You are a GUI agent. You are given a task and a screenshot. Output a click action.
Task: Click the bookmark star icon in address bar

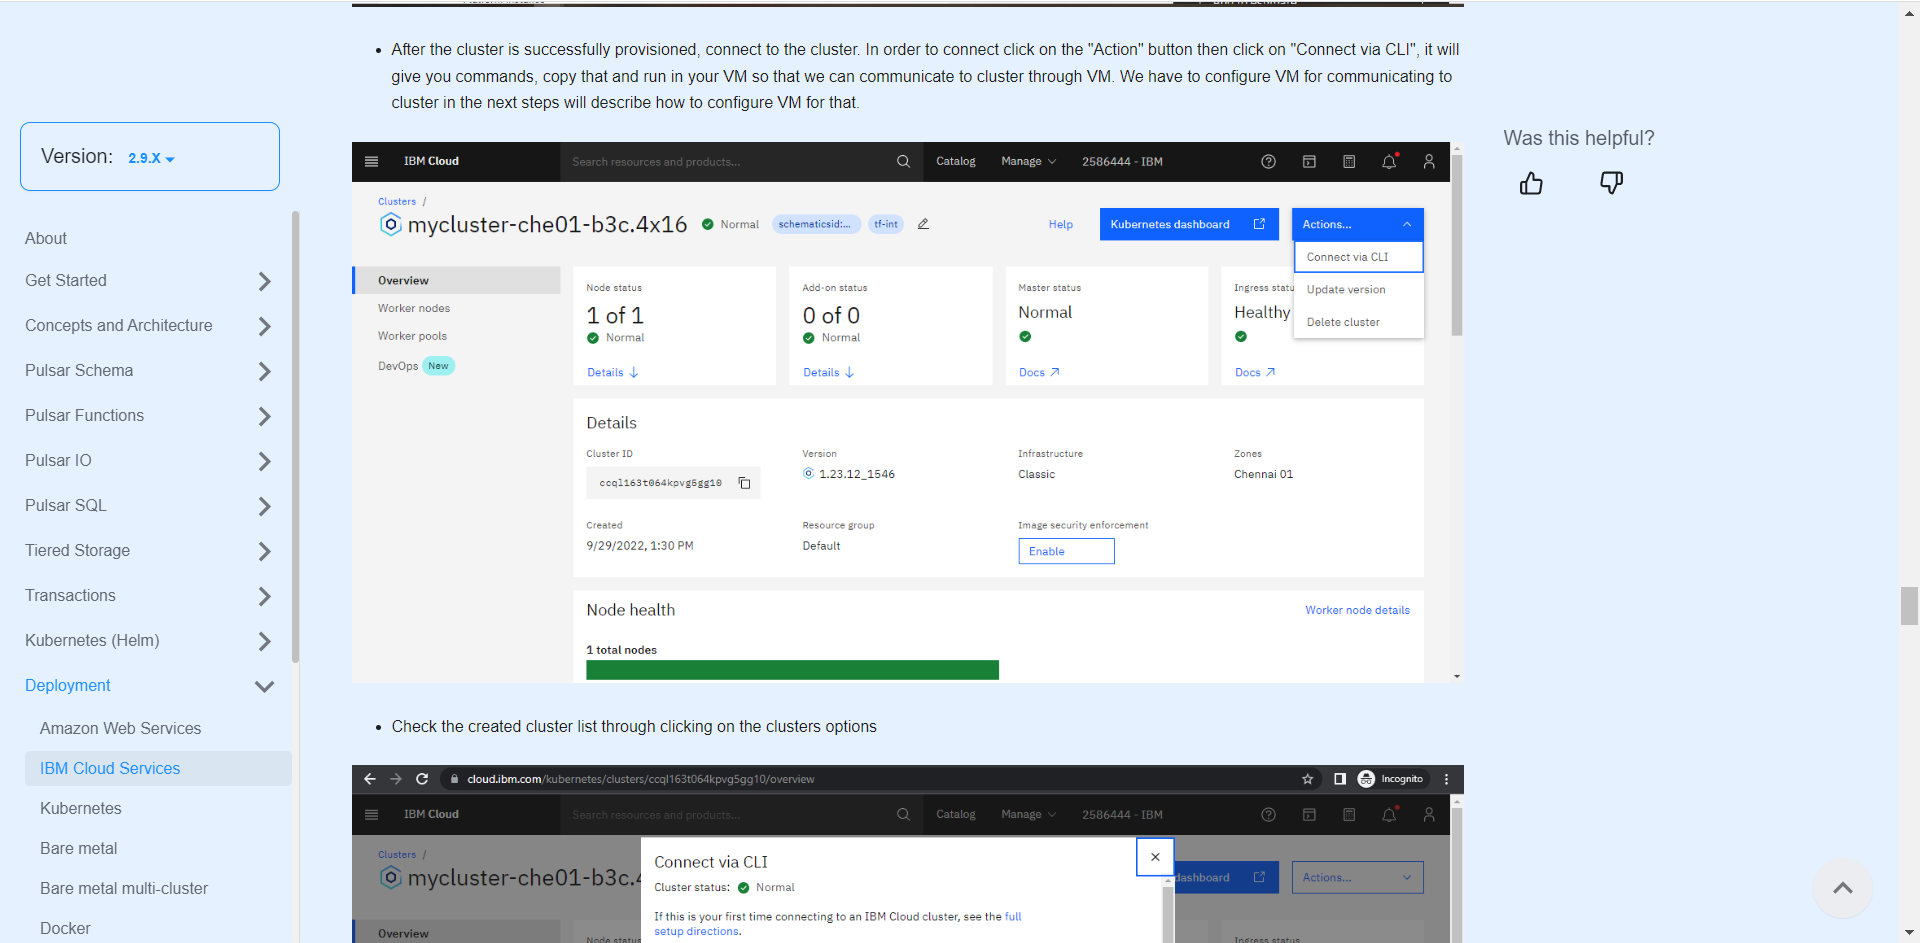click(x=1307, y=779)
